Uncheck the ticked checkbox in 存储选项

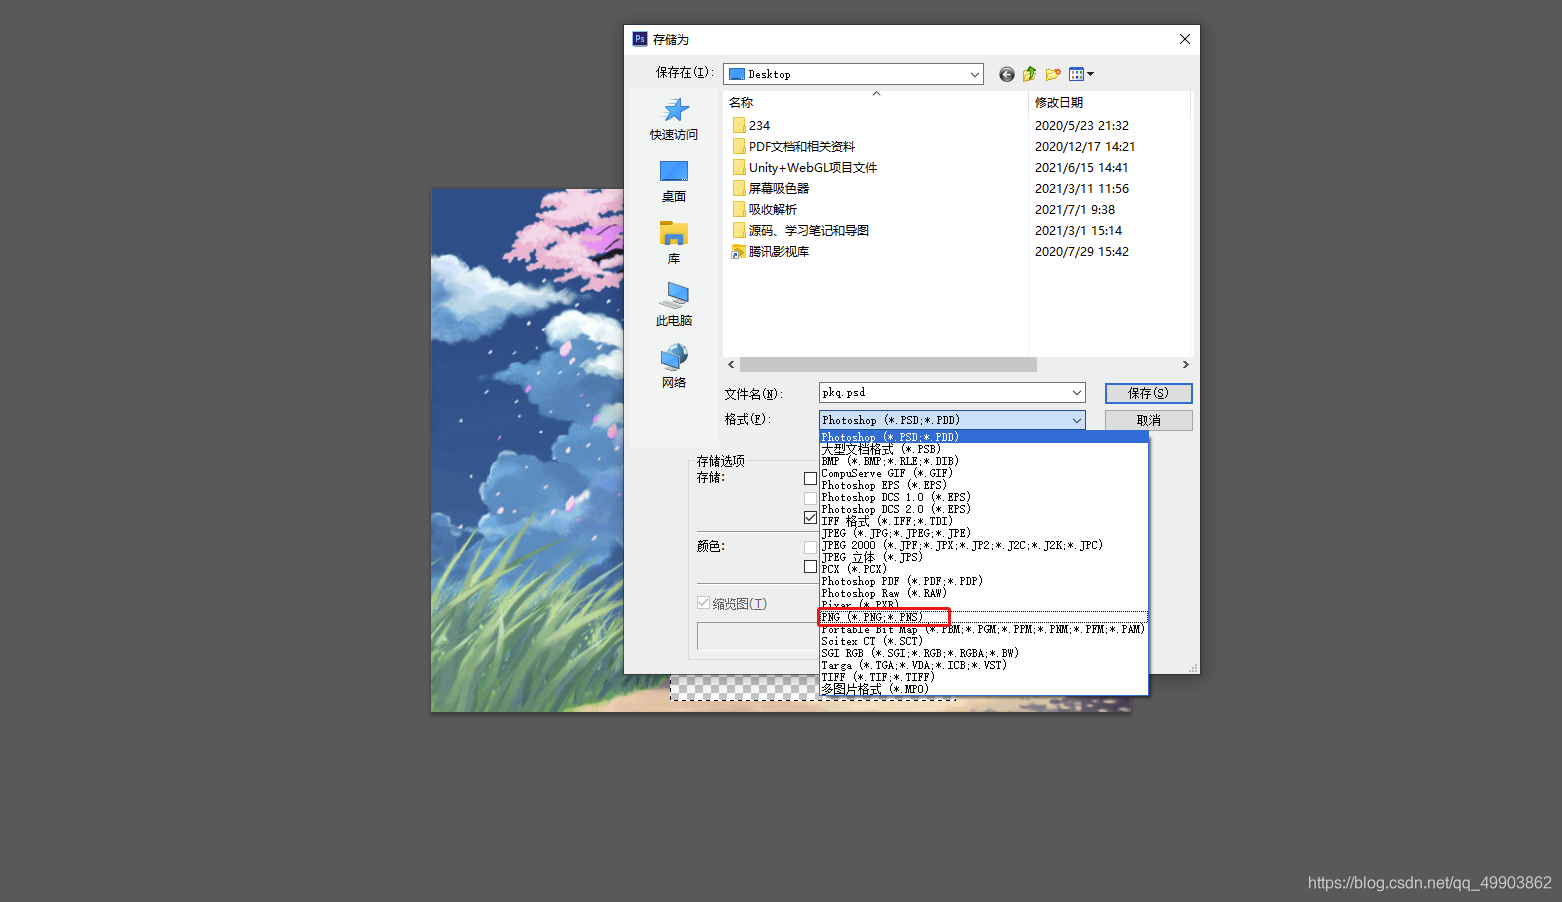tap(810, 517)
